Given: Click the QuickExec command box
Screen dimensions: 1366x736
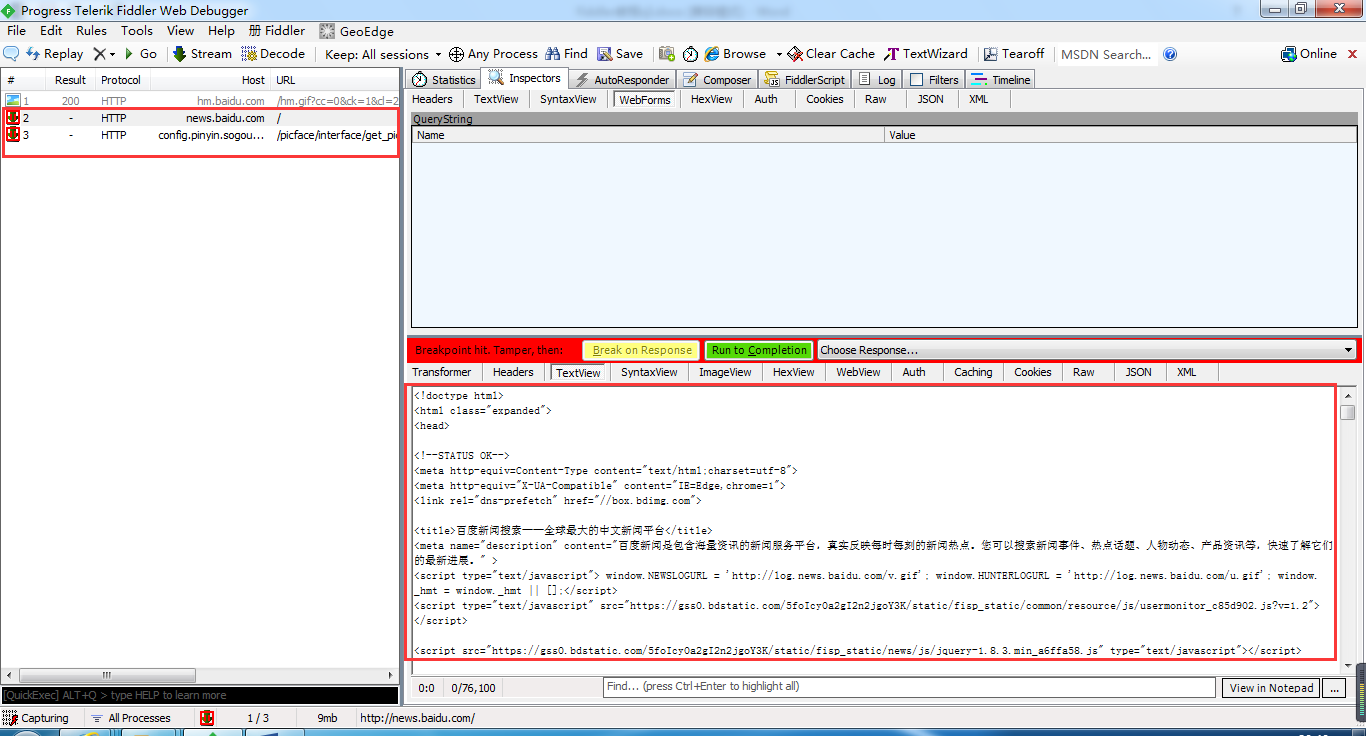Looking at the screenshot, I should click(x=200, y=695).
